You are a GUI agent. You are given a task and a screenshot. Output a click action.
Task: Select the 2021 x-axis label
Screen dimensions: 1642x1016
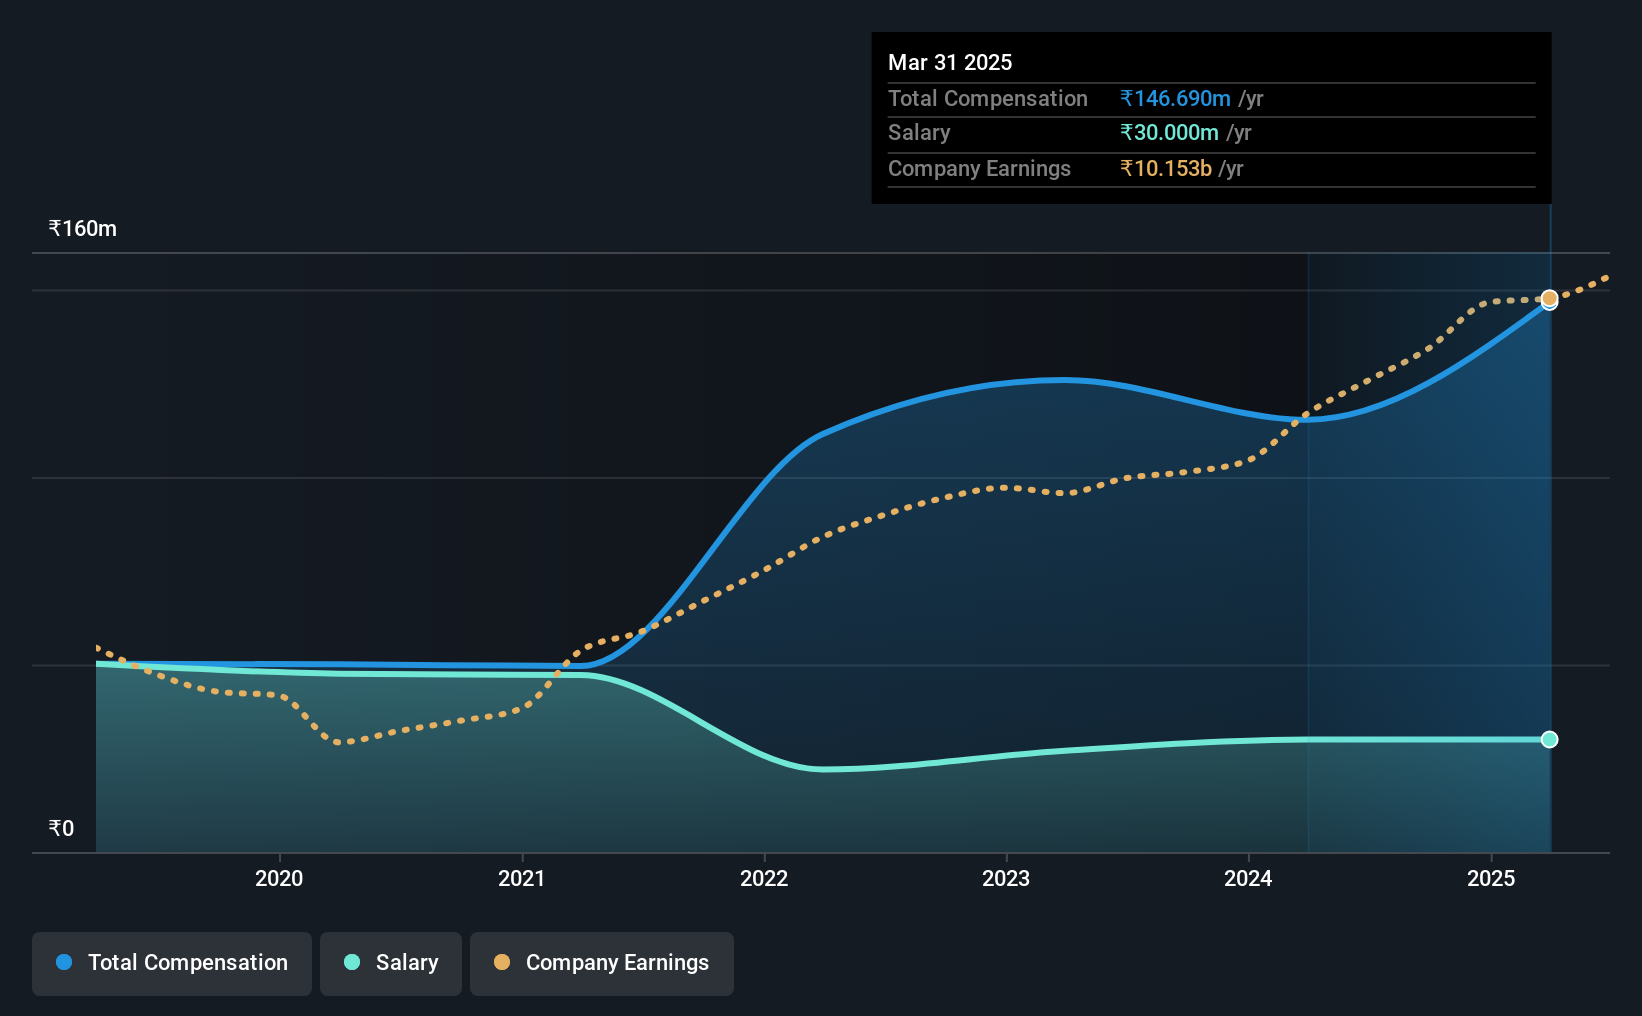[522, 878]
